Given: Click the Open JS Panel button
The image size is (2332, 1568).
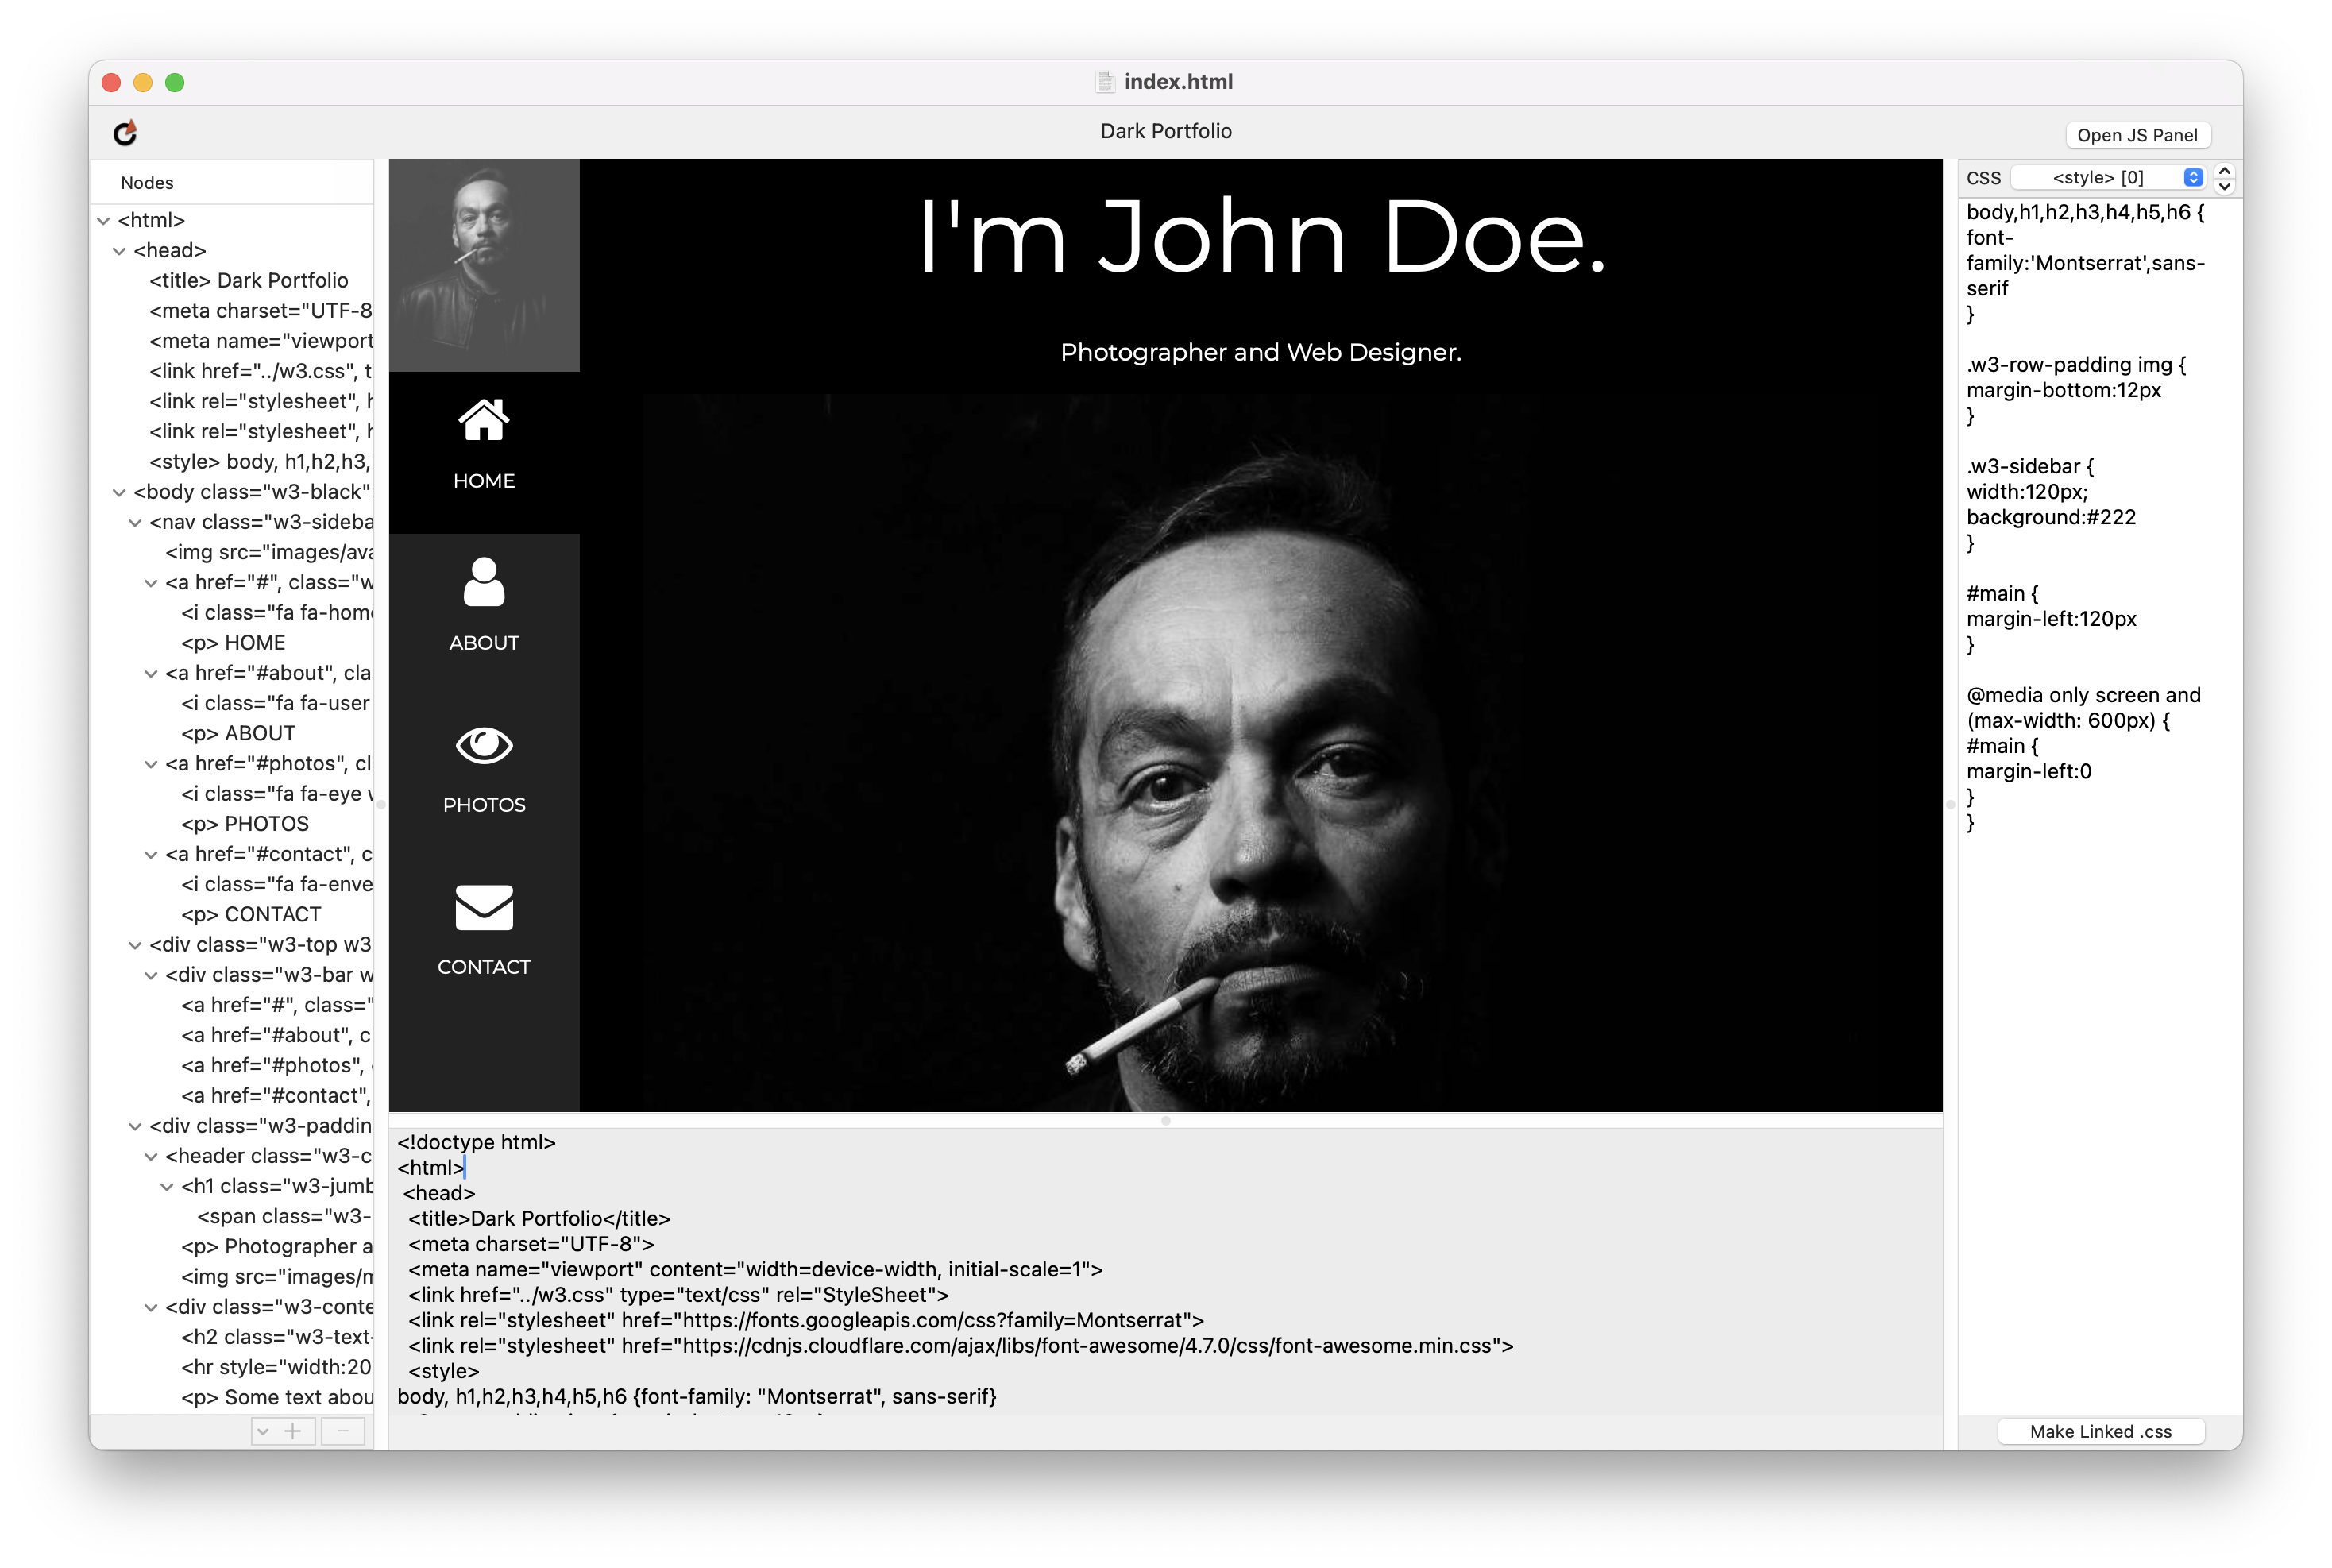Looking at the screenshot, I should pyautogui.click(x=2137, y=135).
